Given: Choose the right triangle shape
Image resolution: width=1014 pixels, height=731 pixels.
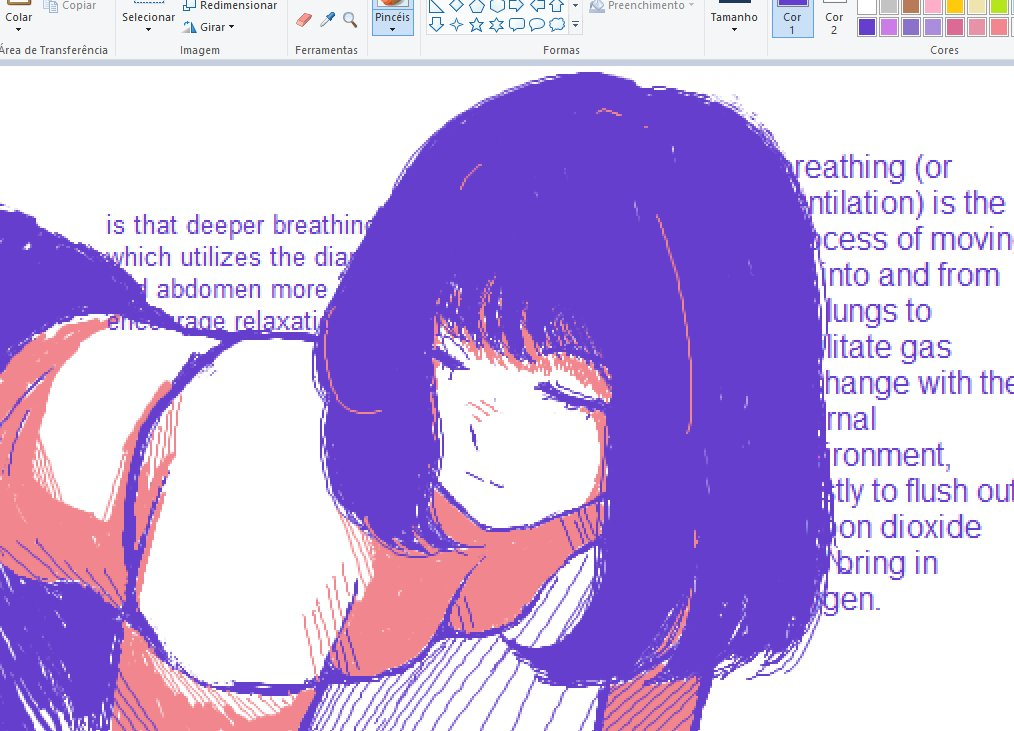Looking at the screenshot, I should coord(437,6).
